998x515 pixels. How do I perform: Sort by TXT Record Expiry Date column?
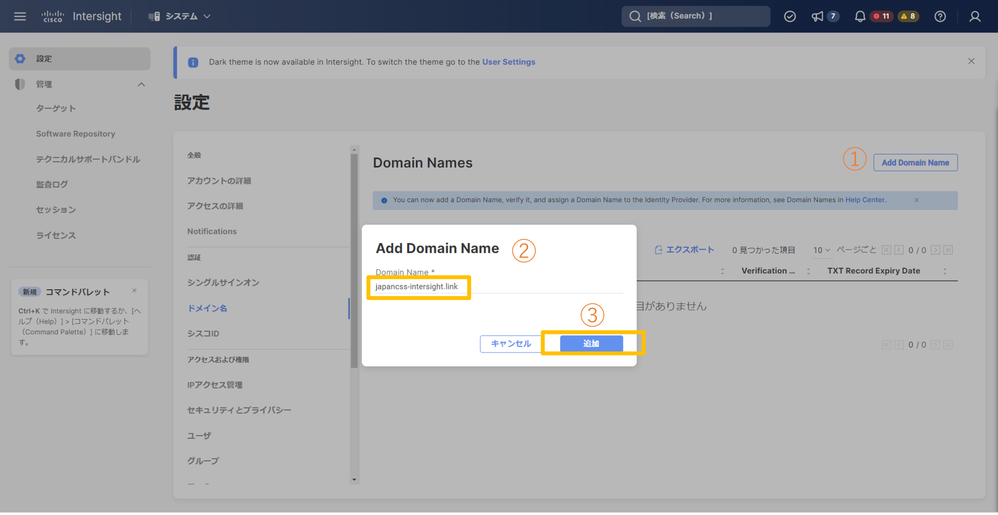coord(873,271)
